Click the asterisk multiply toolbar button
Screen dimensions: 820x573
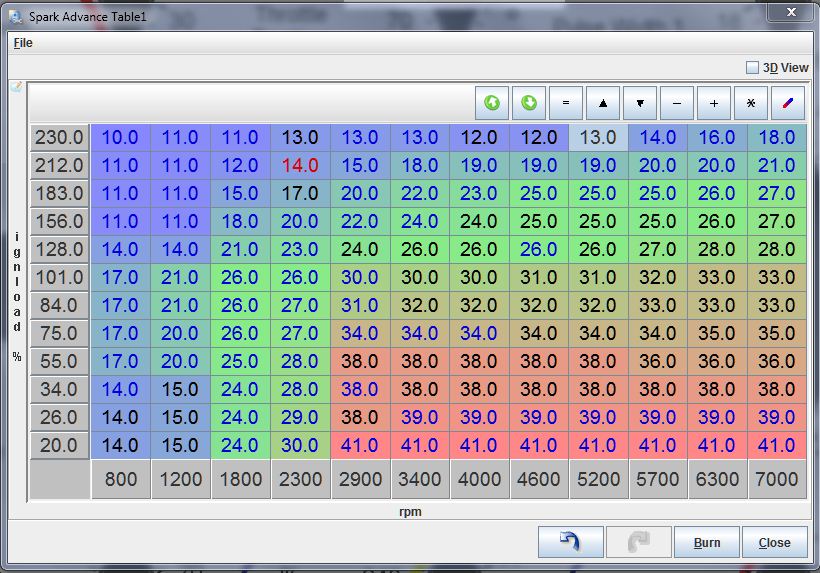coord(751,103)
